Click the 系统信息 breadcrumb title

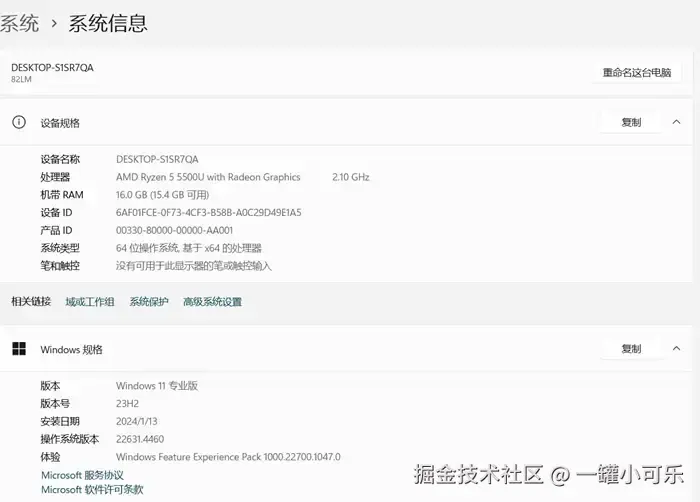coord(108,23)
